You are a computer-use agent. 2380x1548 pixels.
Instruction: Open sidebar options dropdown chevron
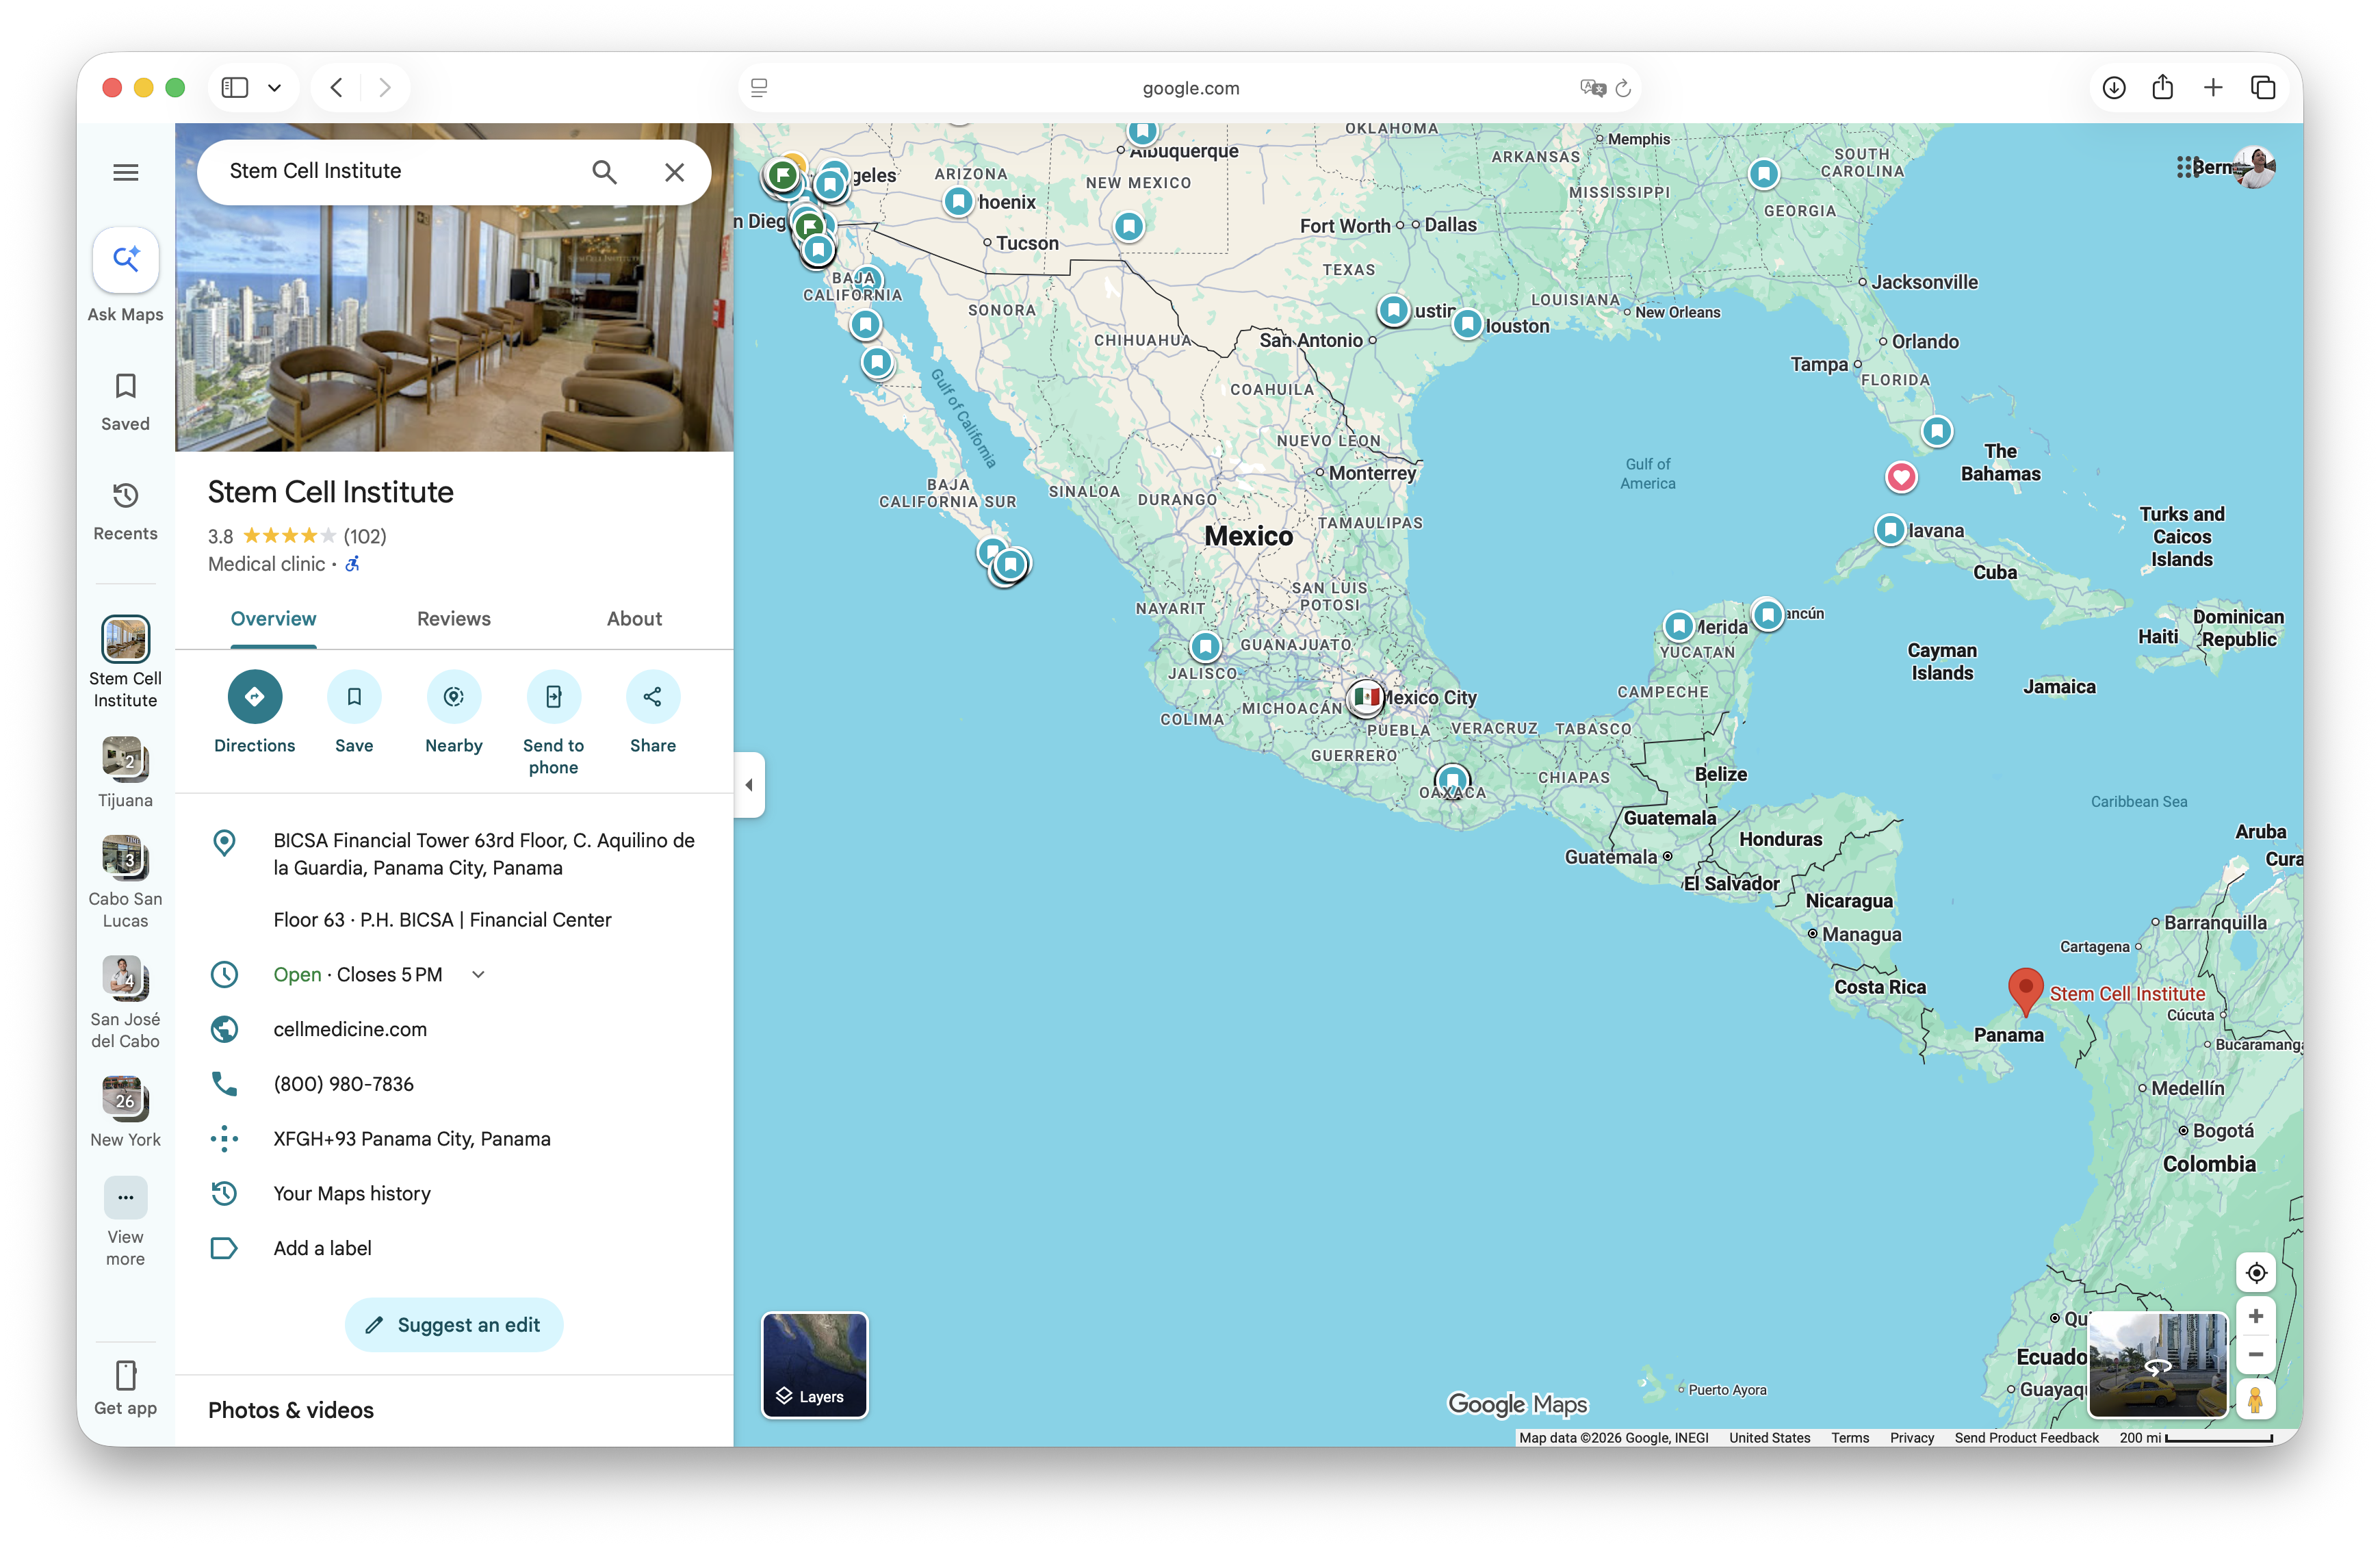[x=274, y=88]
